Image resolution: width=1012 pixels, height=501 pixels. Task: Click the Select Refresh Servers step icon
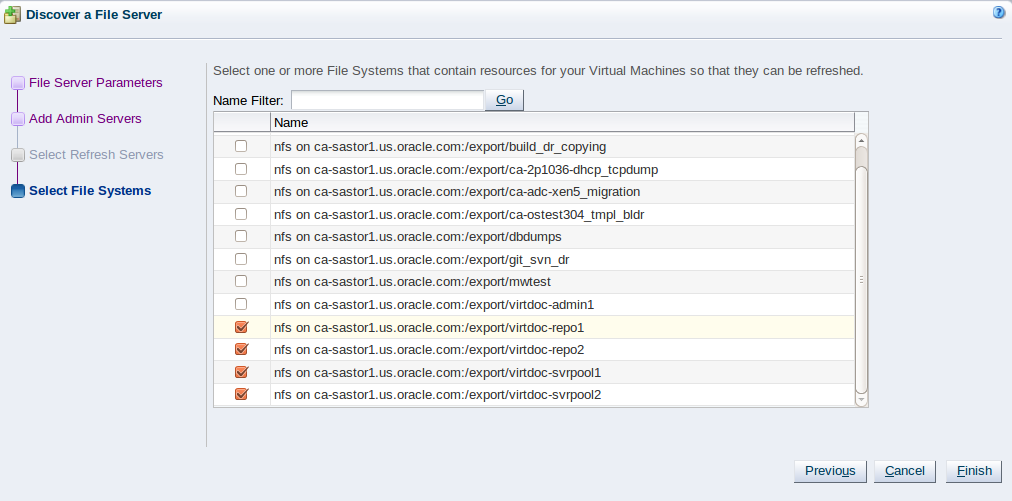coord(18,155)
